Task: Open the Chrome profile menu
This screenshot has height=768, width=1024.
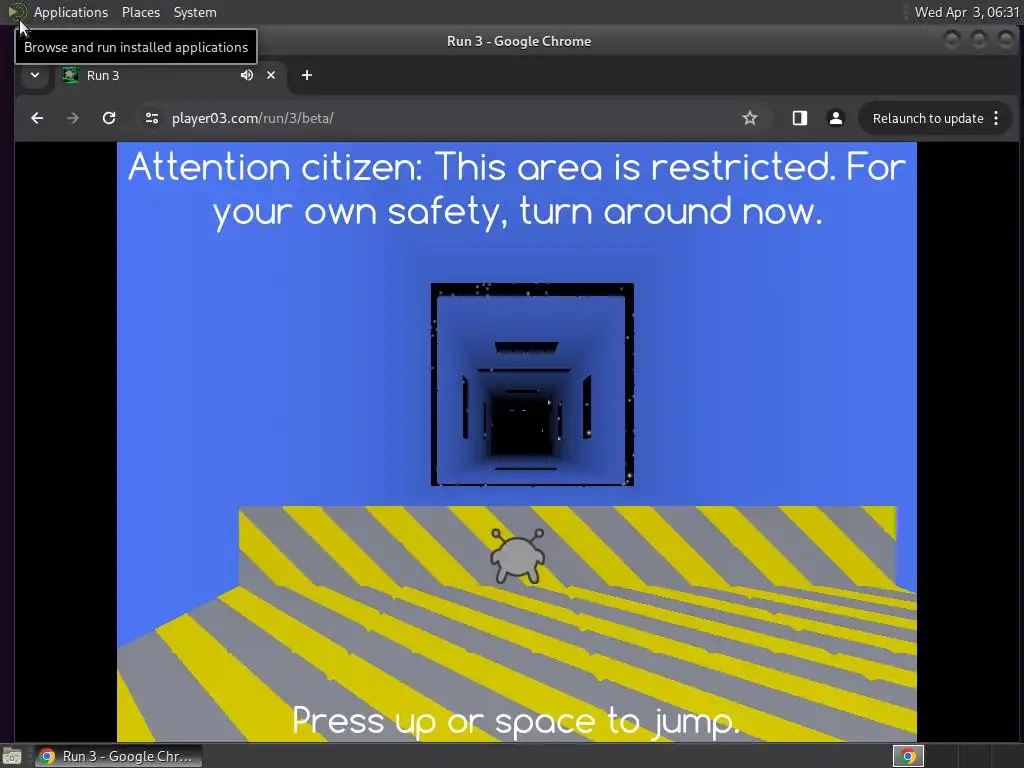Action: pyautogui.click(x=835, y=118)
